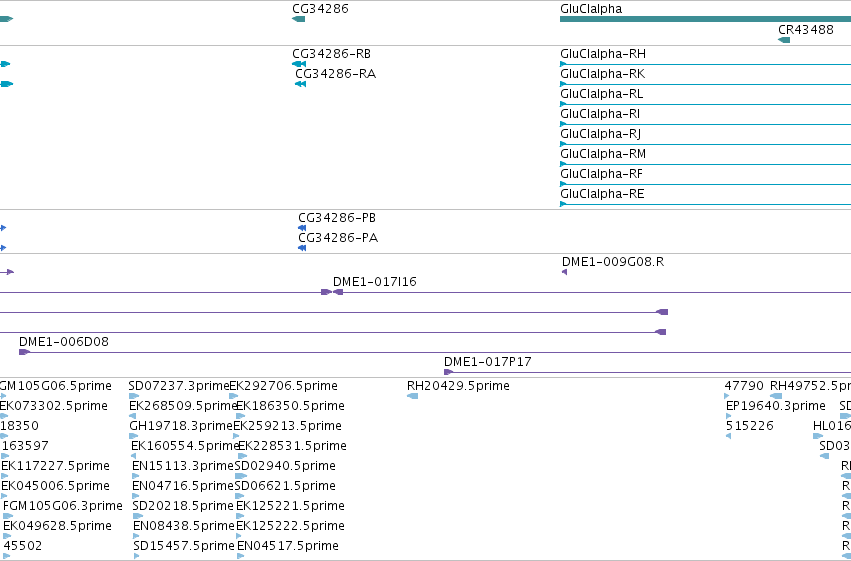
Task: Open EST EK228531.5prime
Action: 293,446
